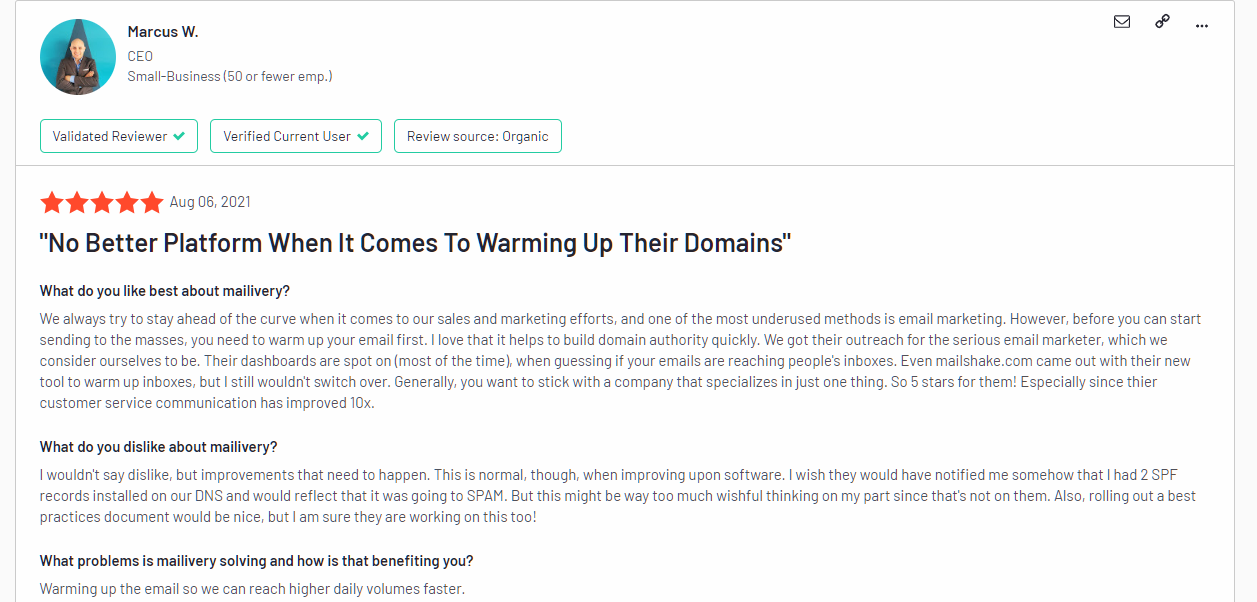Click the Verified Current User badge label

(286, 136)
